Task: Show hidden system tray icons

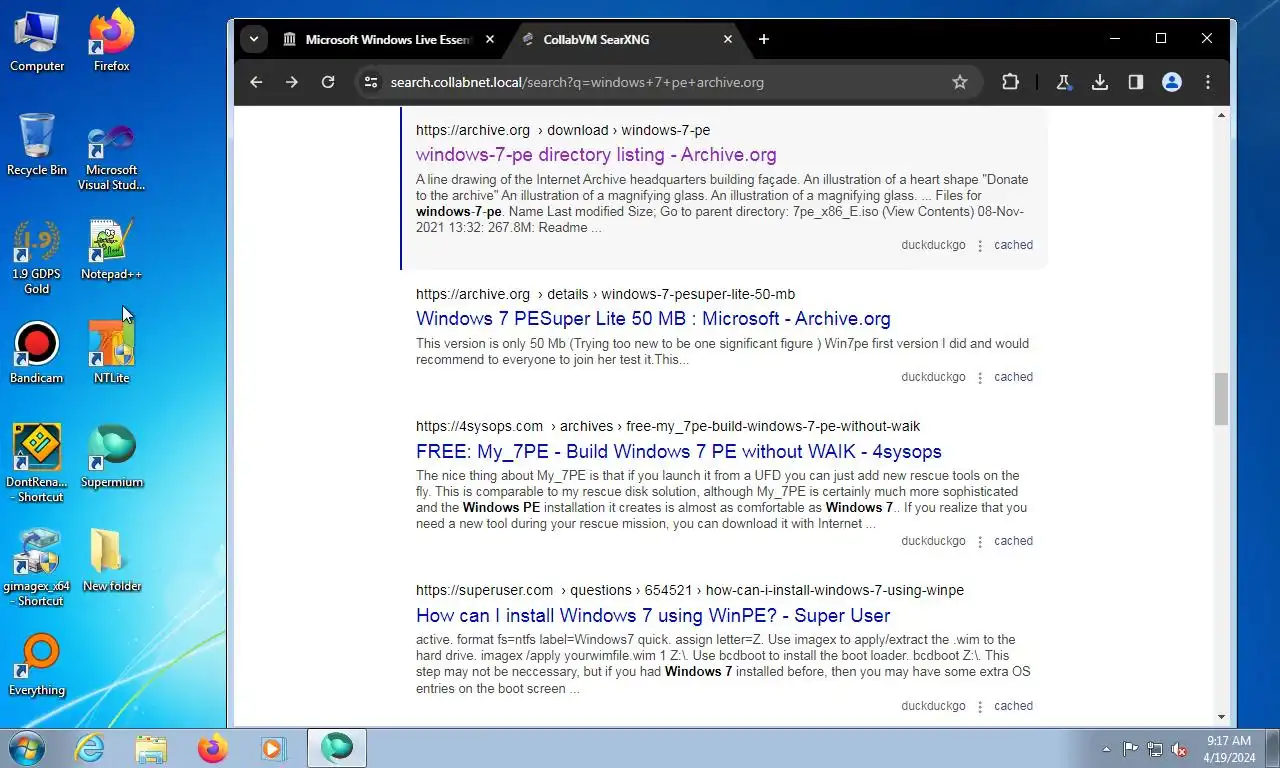Action: (x=1106, y=749)
